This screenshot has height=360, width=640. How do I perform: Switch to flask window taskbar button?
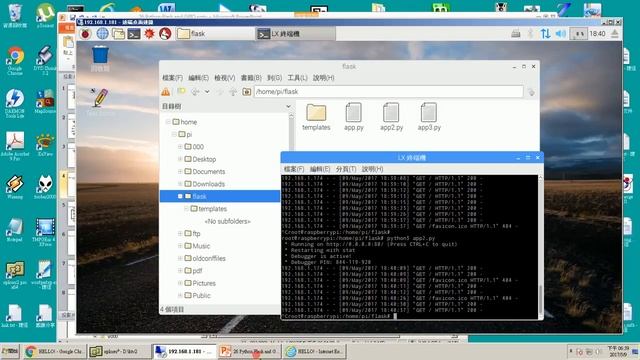click(215, 34)
